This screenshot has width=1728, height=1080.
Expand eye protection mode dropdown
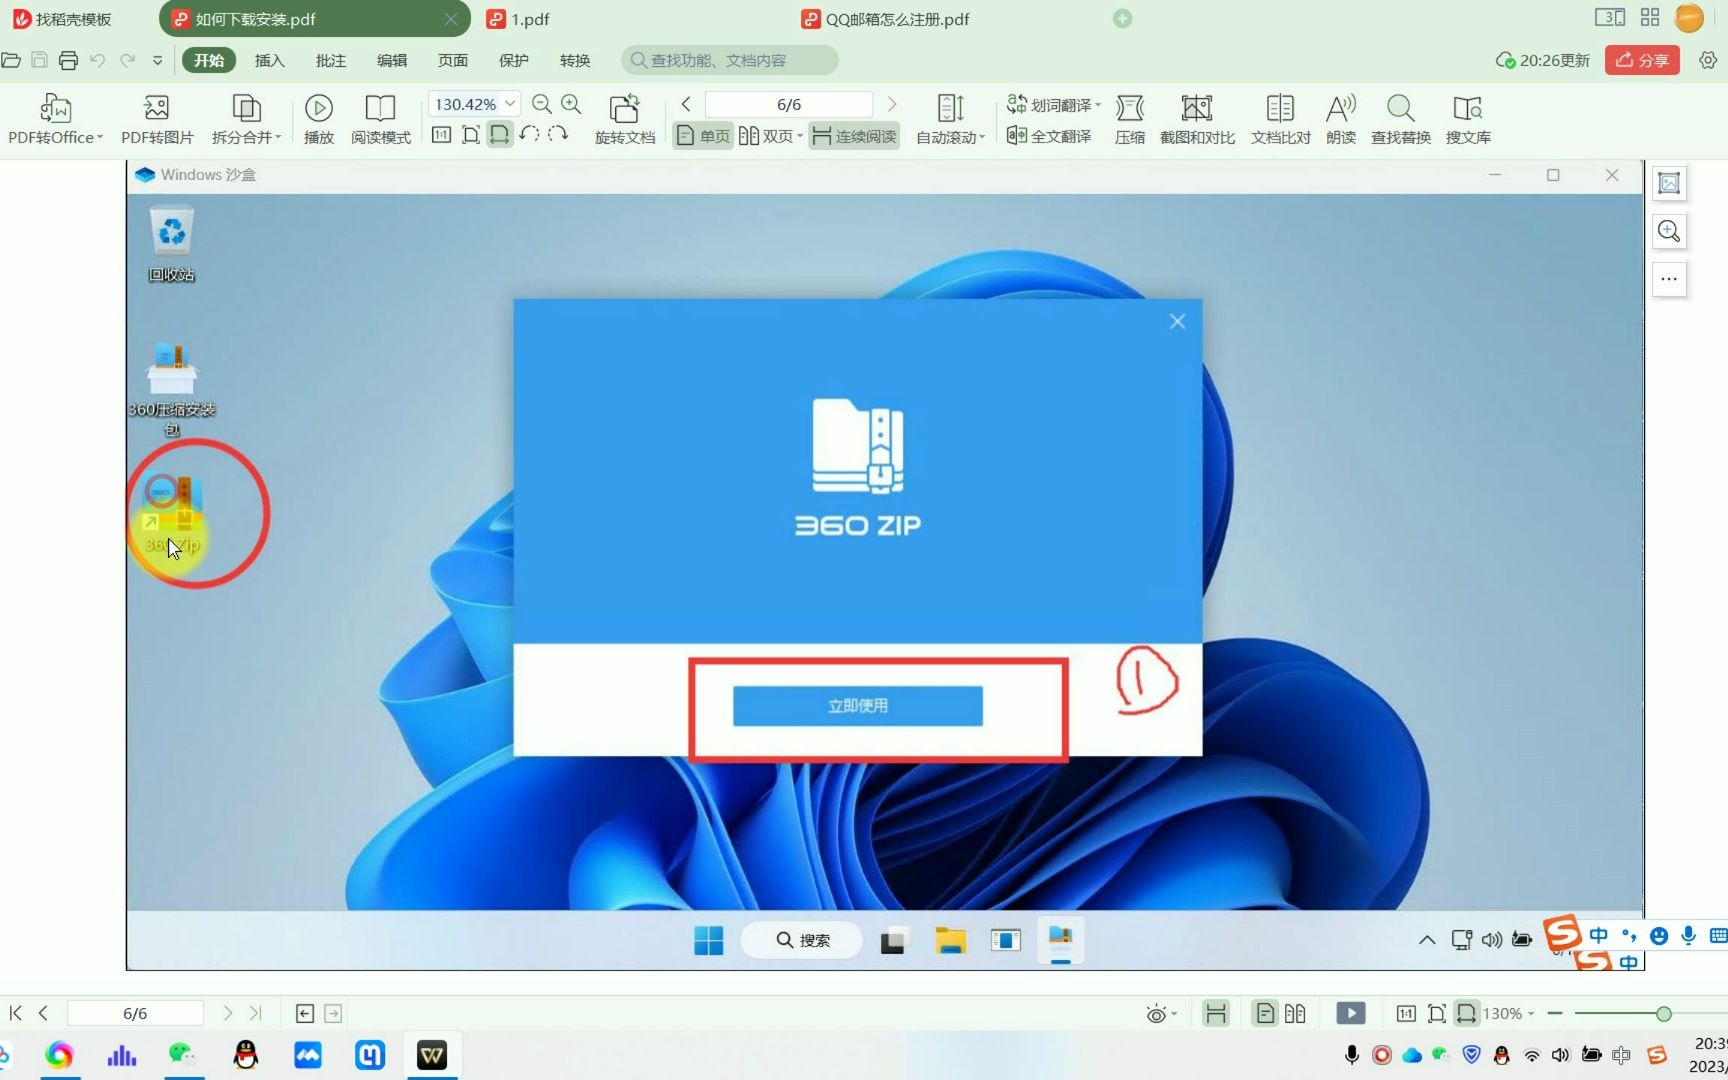1174,1014
